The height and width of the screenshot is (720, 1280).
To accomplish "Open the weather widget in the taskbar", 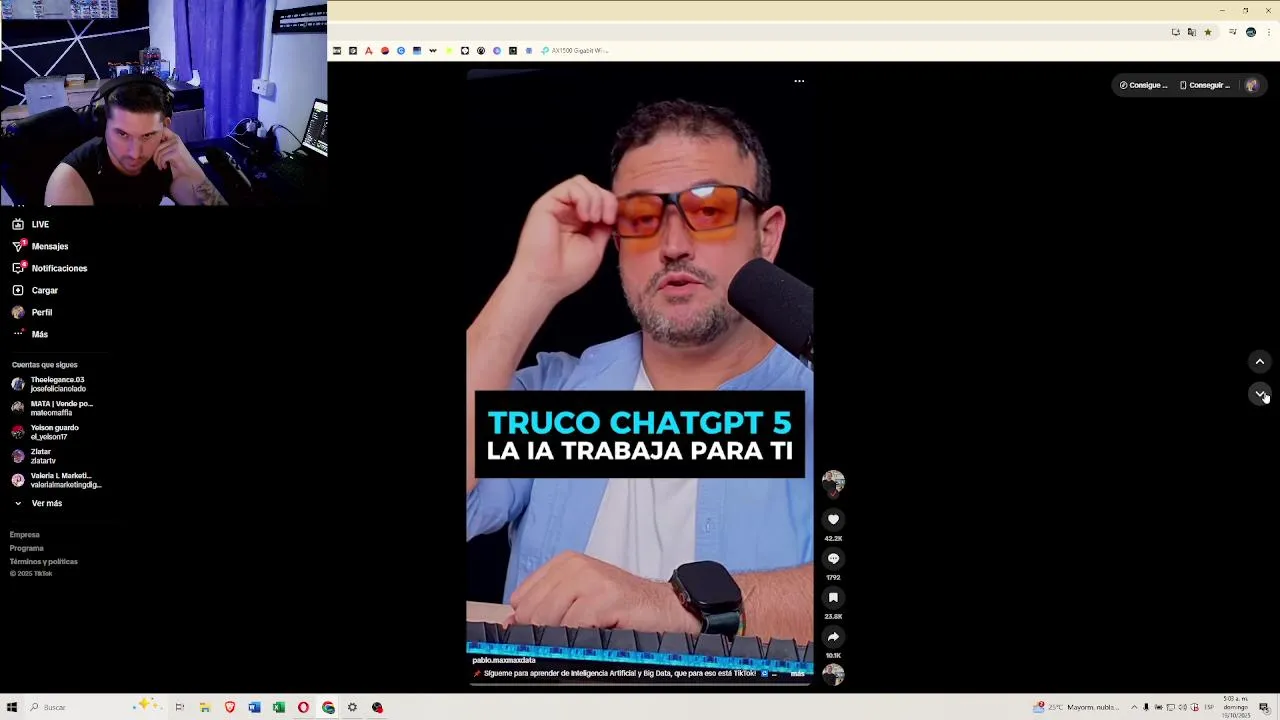I will pyautogui.click(x=1076, y=707).
